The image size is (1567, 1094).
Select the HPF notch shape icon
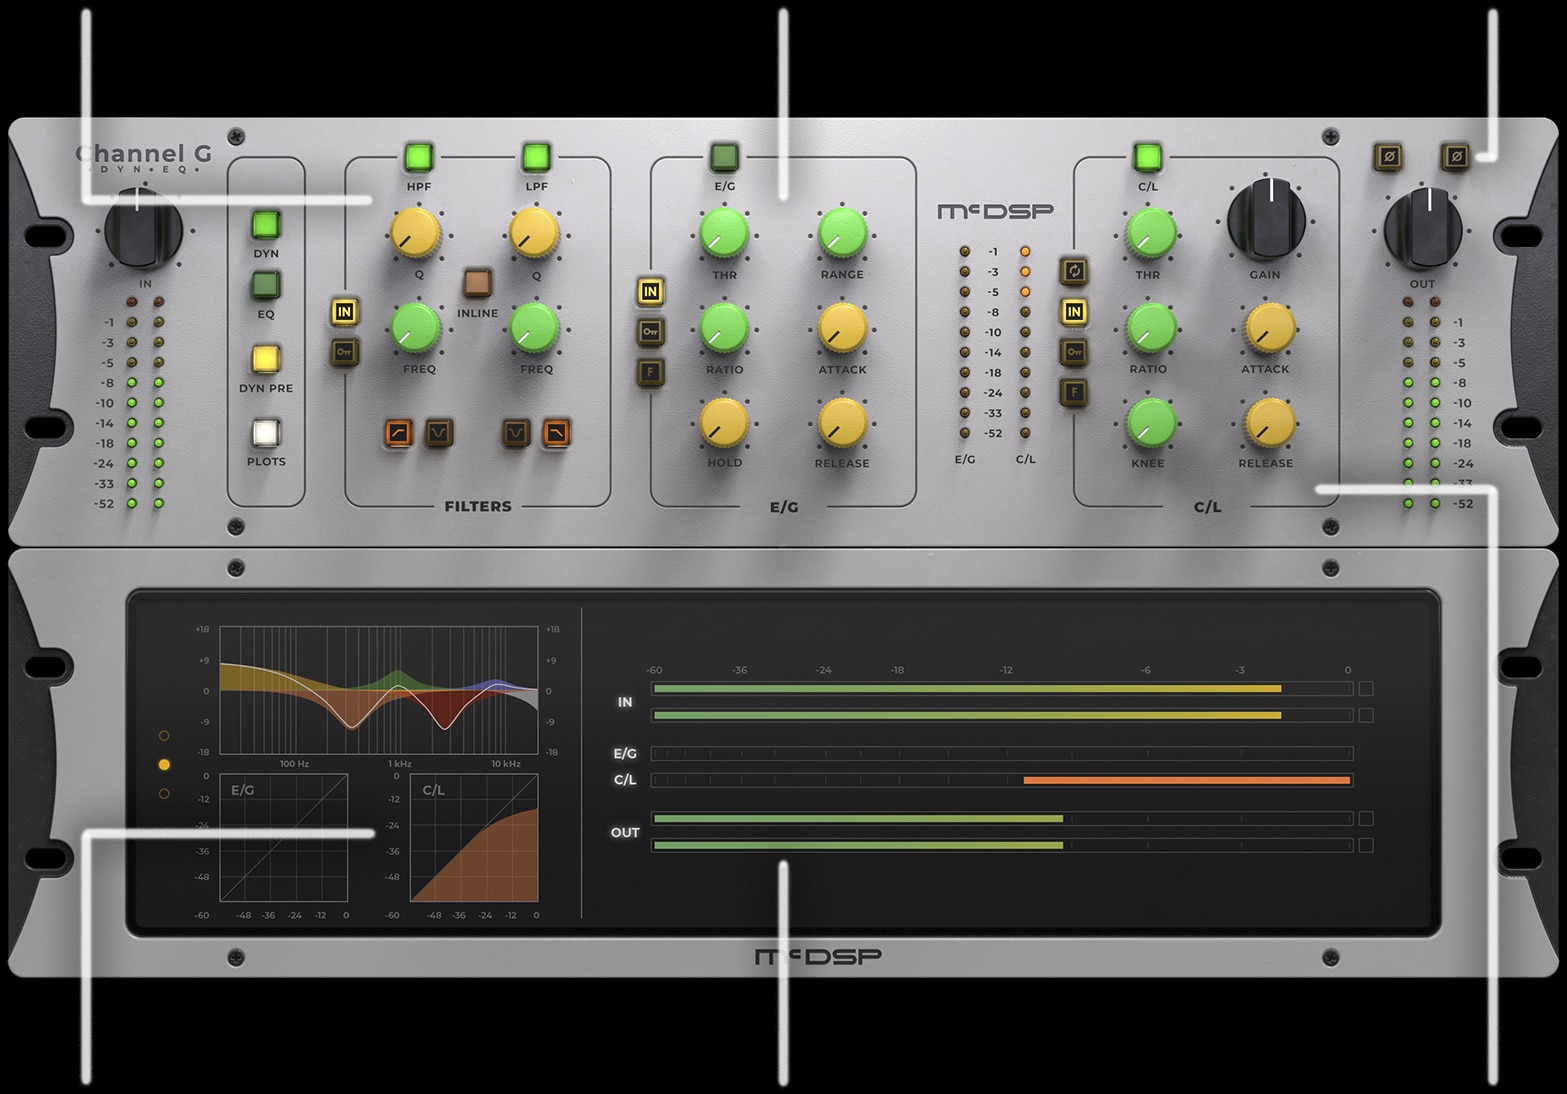point(439,433)
